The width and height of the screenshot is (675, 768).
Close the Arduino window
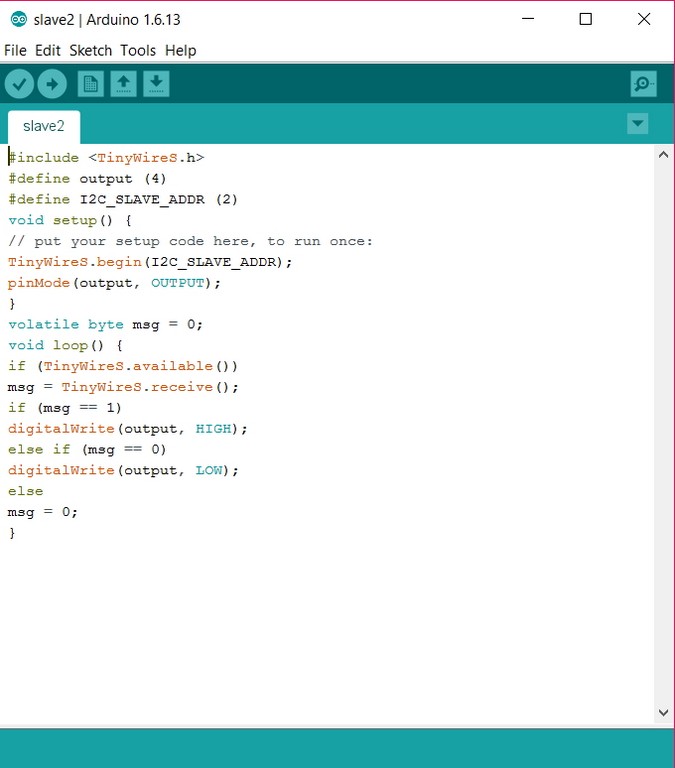(x=644, y=19)
